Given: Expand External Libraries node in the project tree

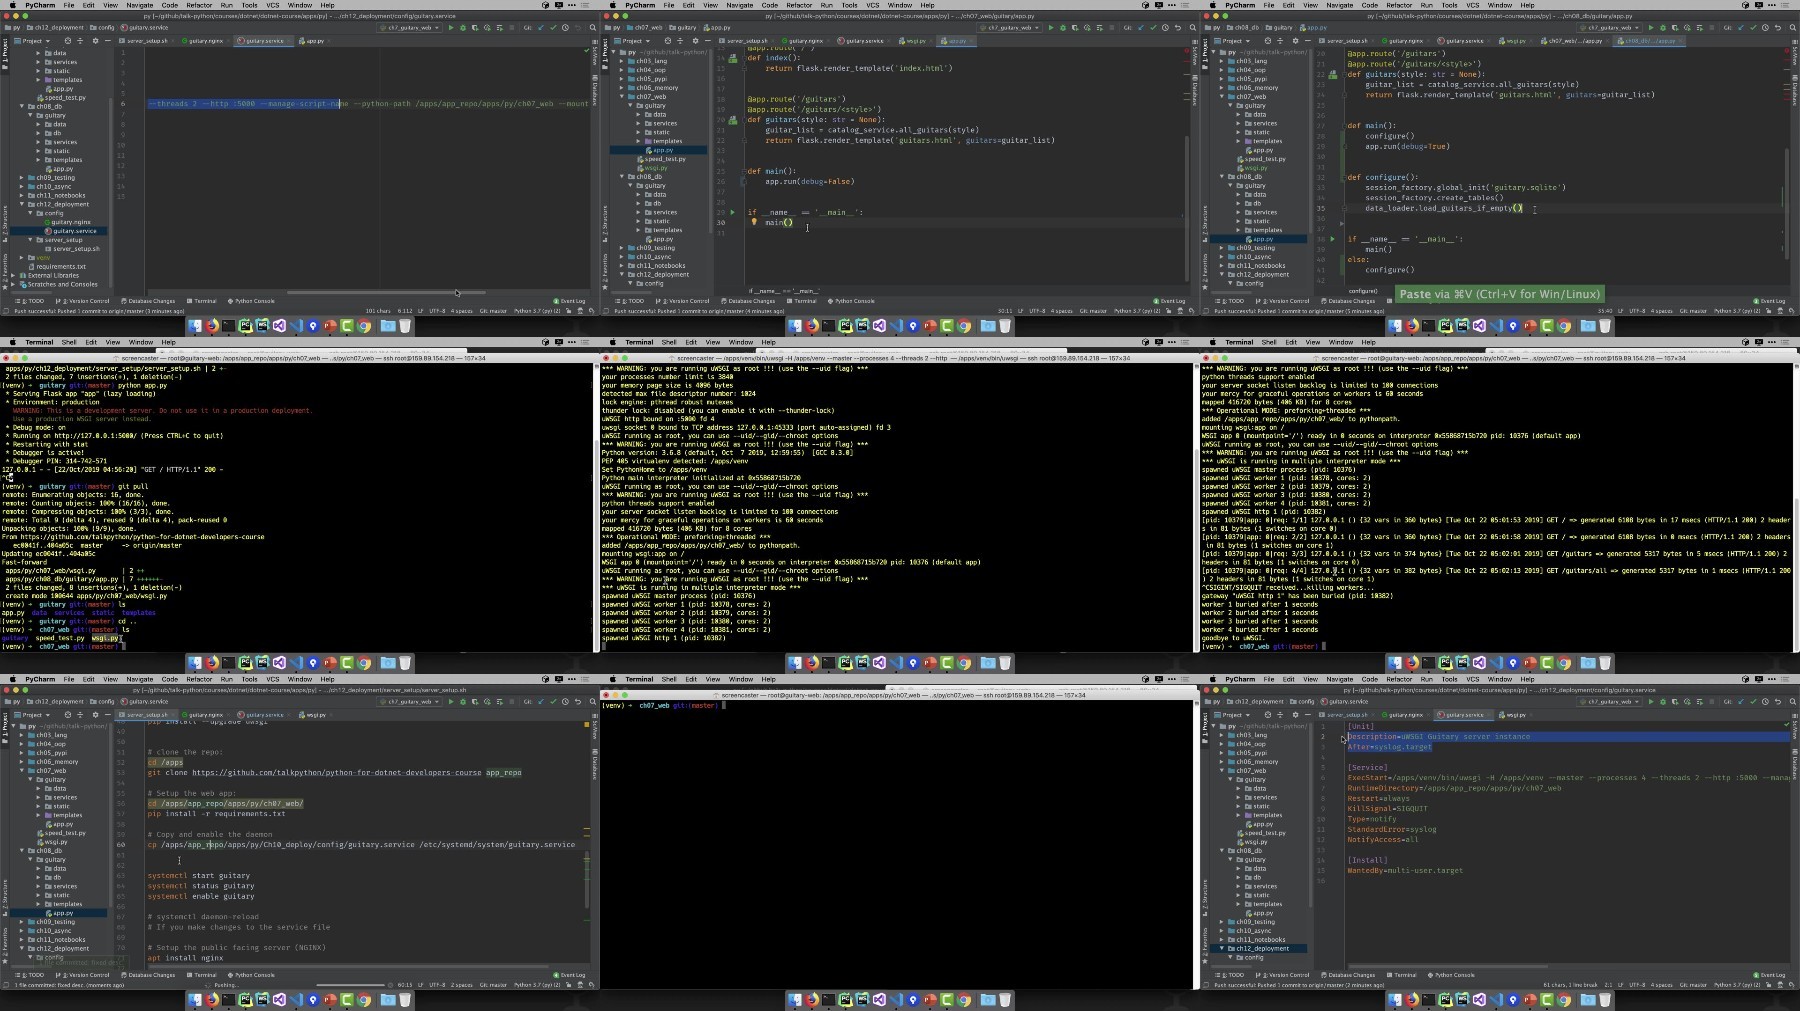Looking at the screenshot, I should [13, 275].
